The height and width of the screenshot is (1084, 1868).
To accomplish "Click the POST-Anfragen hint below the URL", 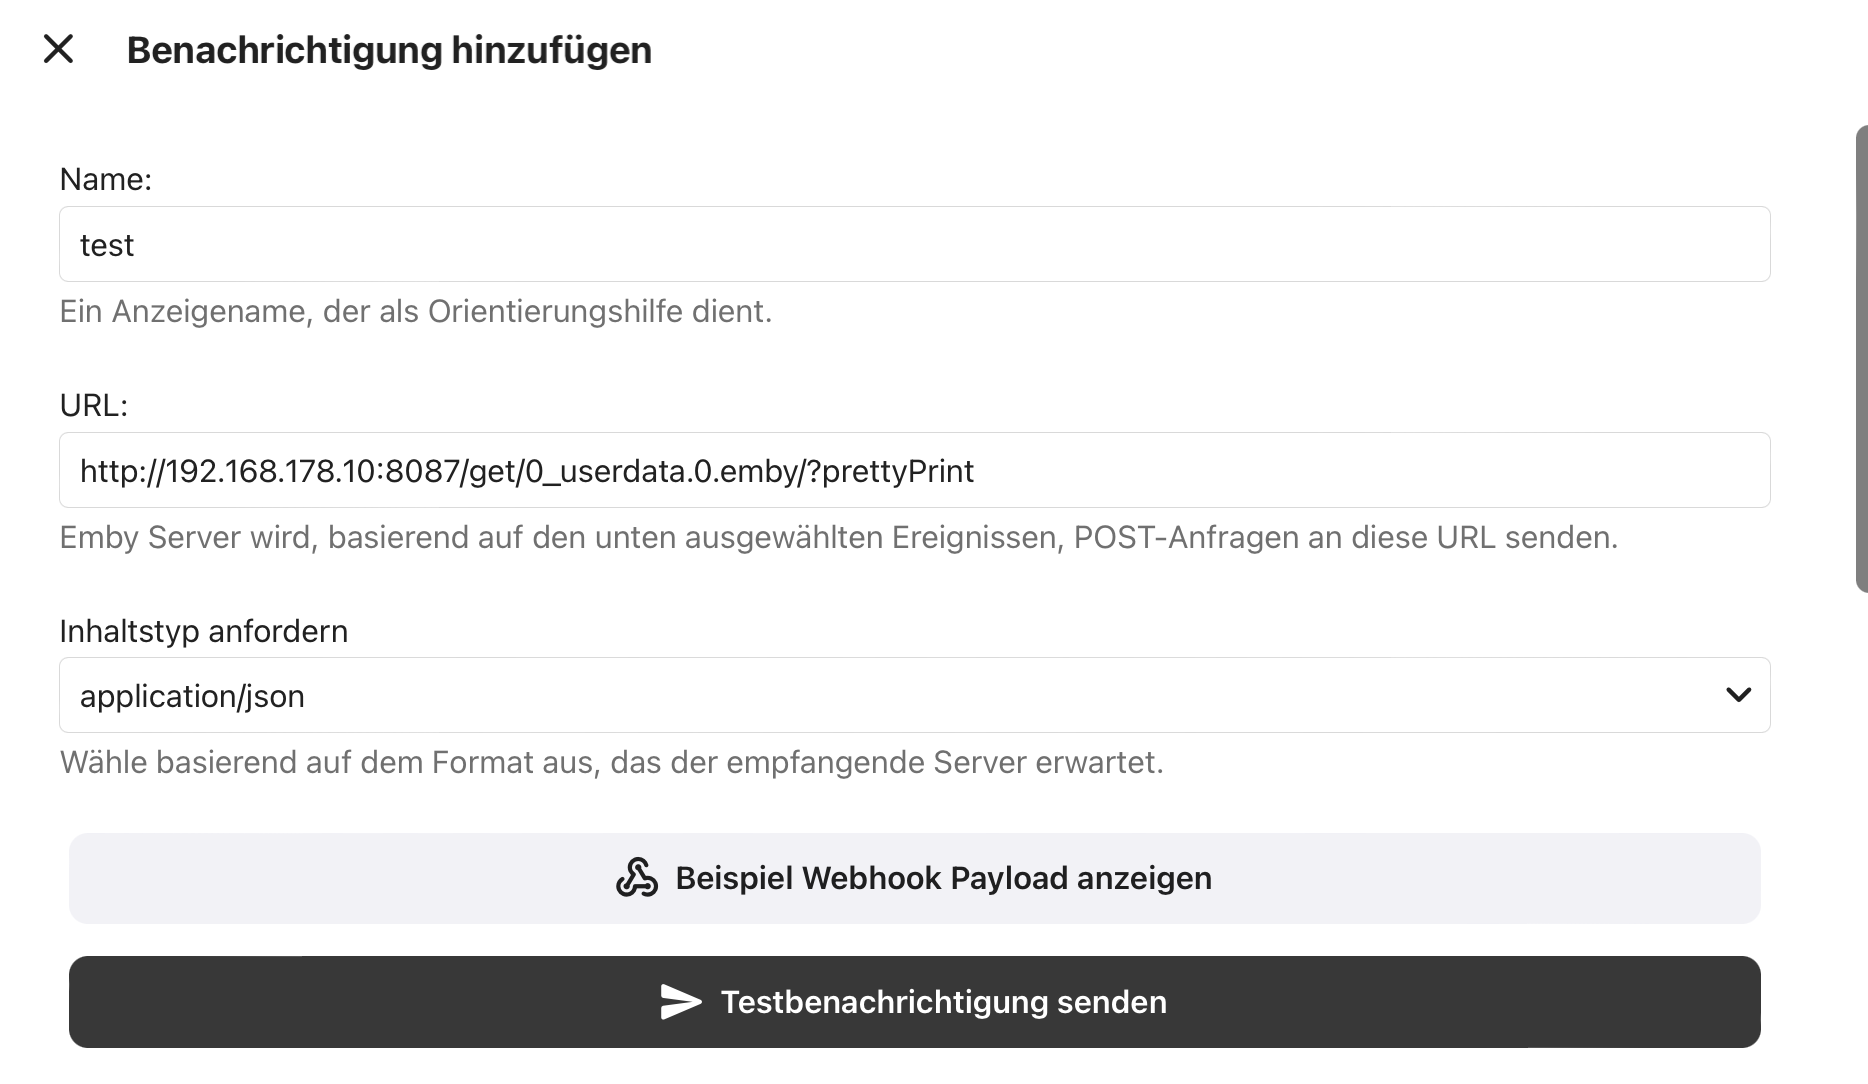I will tap(838, 537).
